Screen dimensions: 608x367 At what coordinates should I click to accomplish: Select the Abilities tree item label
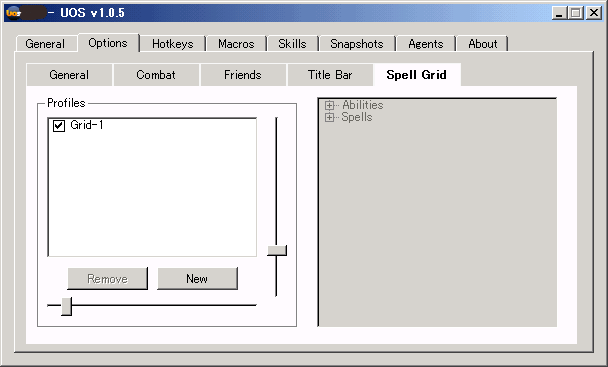coord(363,105)
